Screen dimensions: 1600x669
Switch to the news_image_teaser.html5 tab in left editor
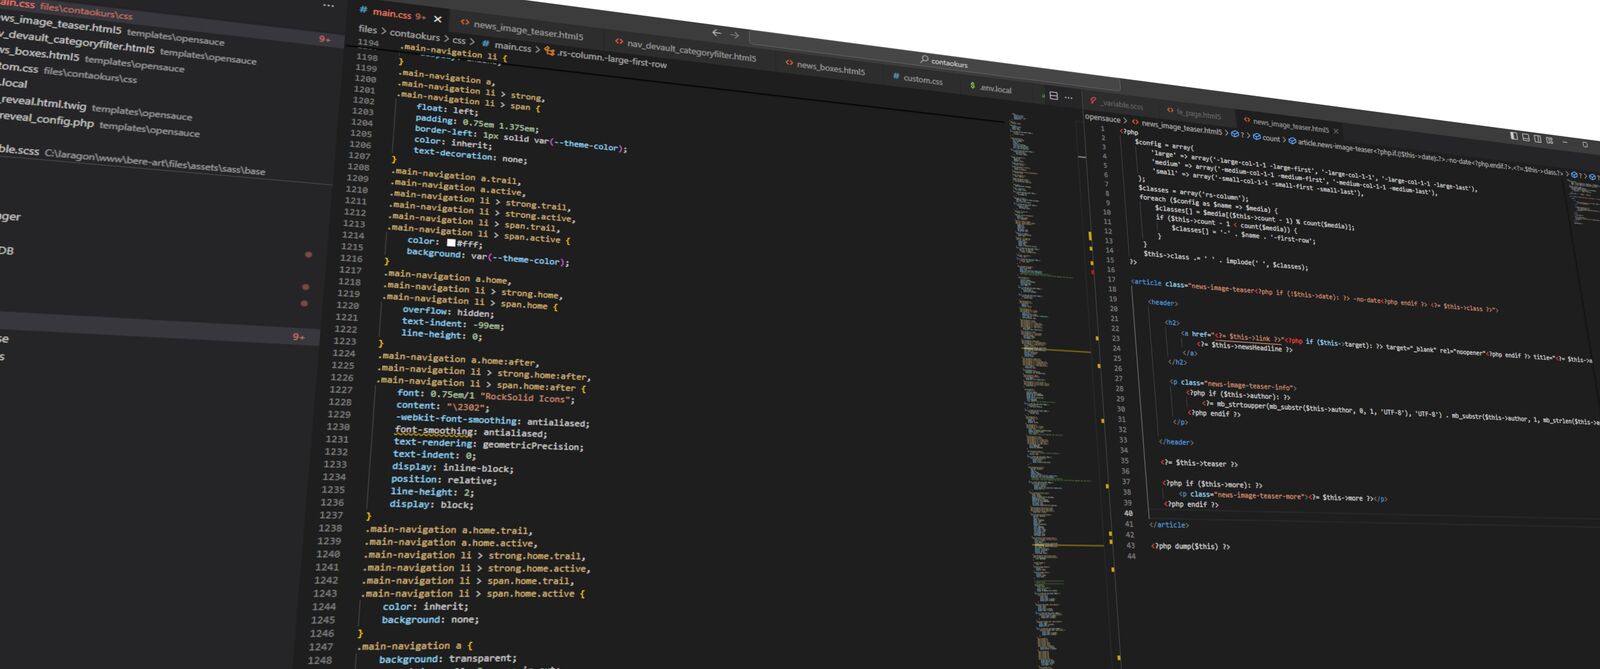[x=521, y=29]
